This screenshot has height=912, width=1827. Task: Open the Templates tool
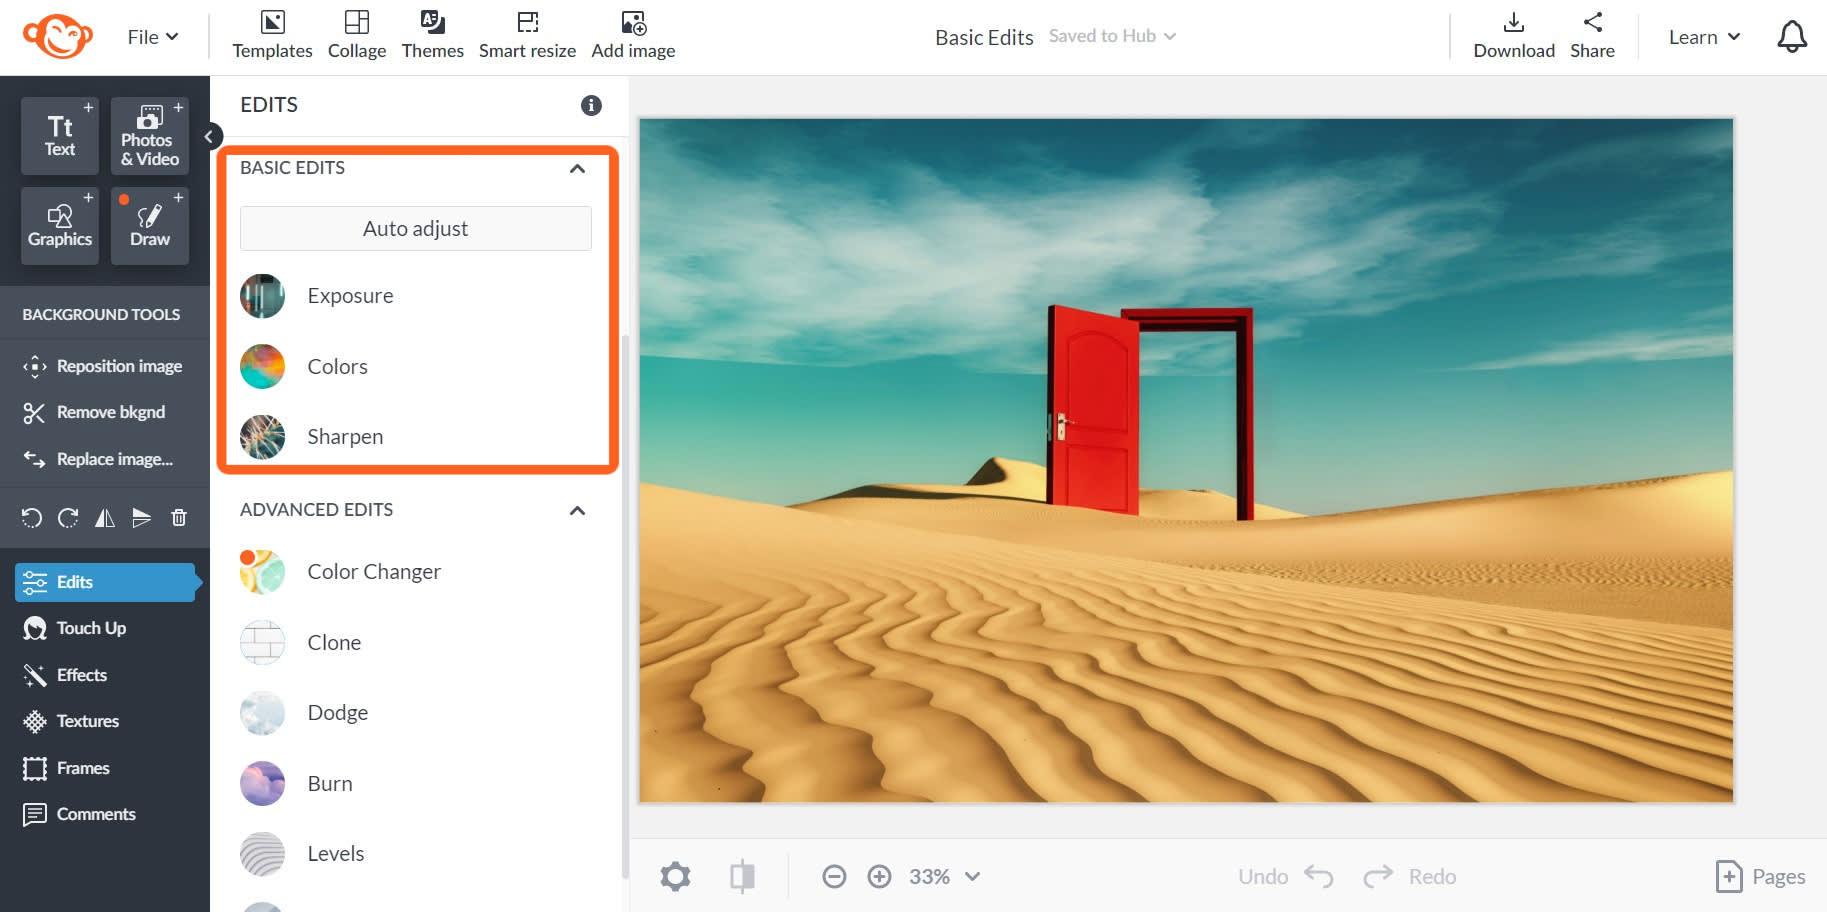pos(272,36)
